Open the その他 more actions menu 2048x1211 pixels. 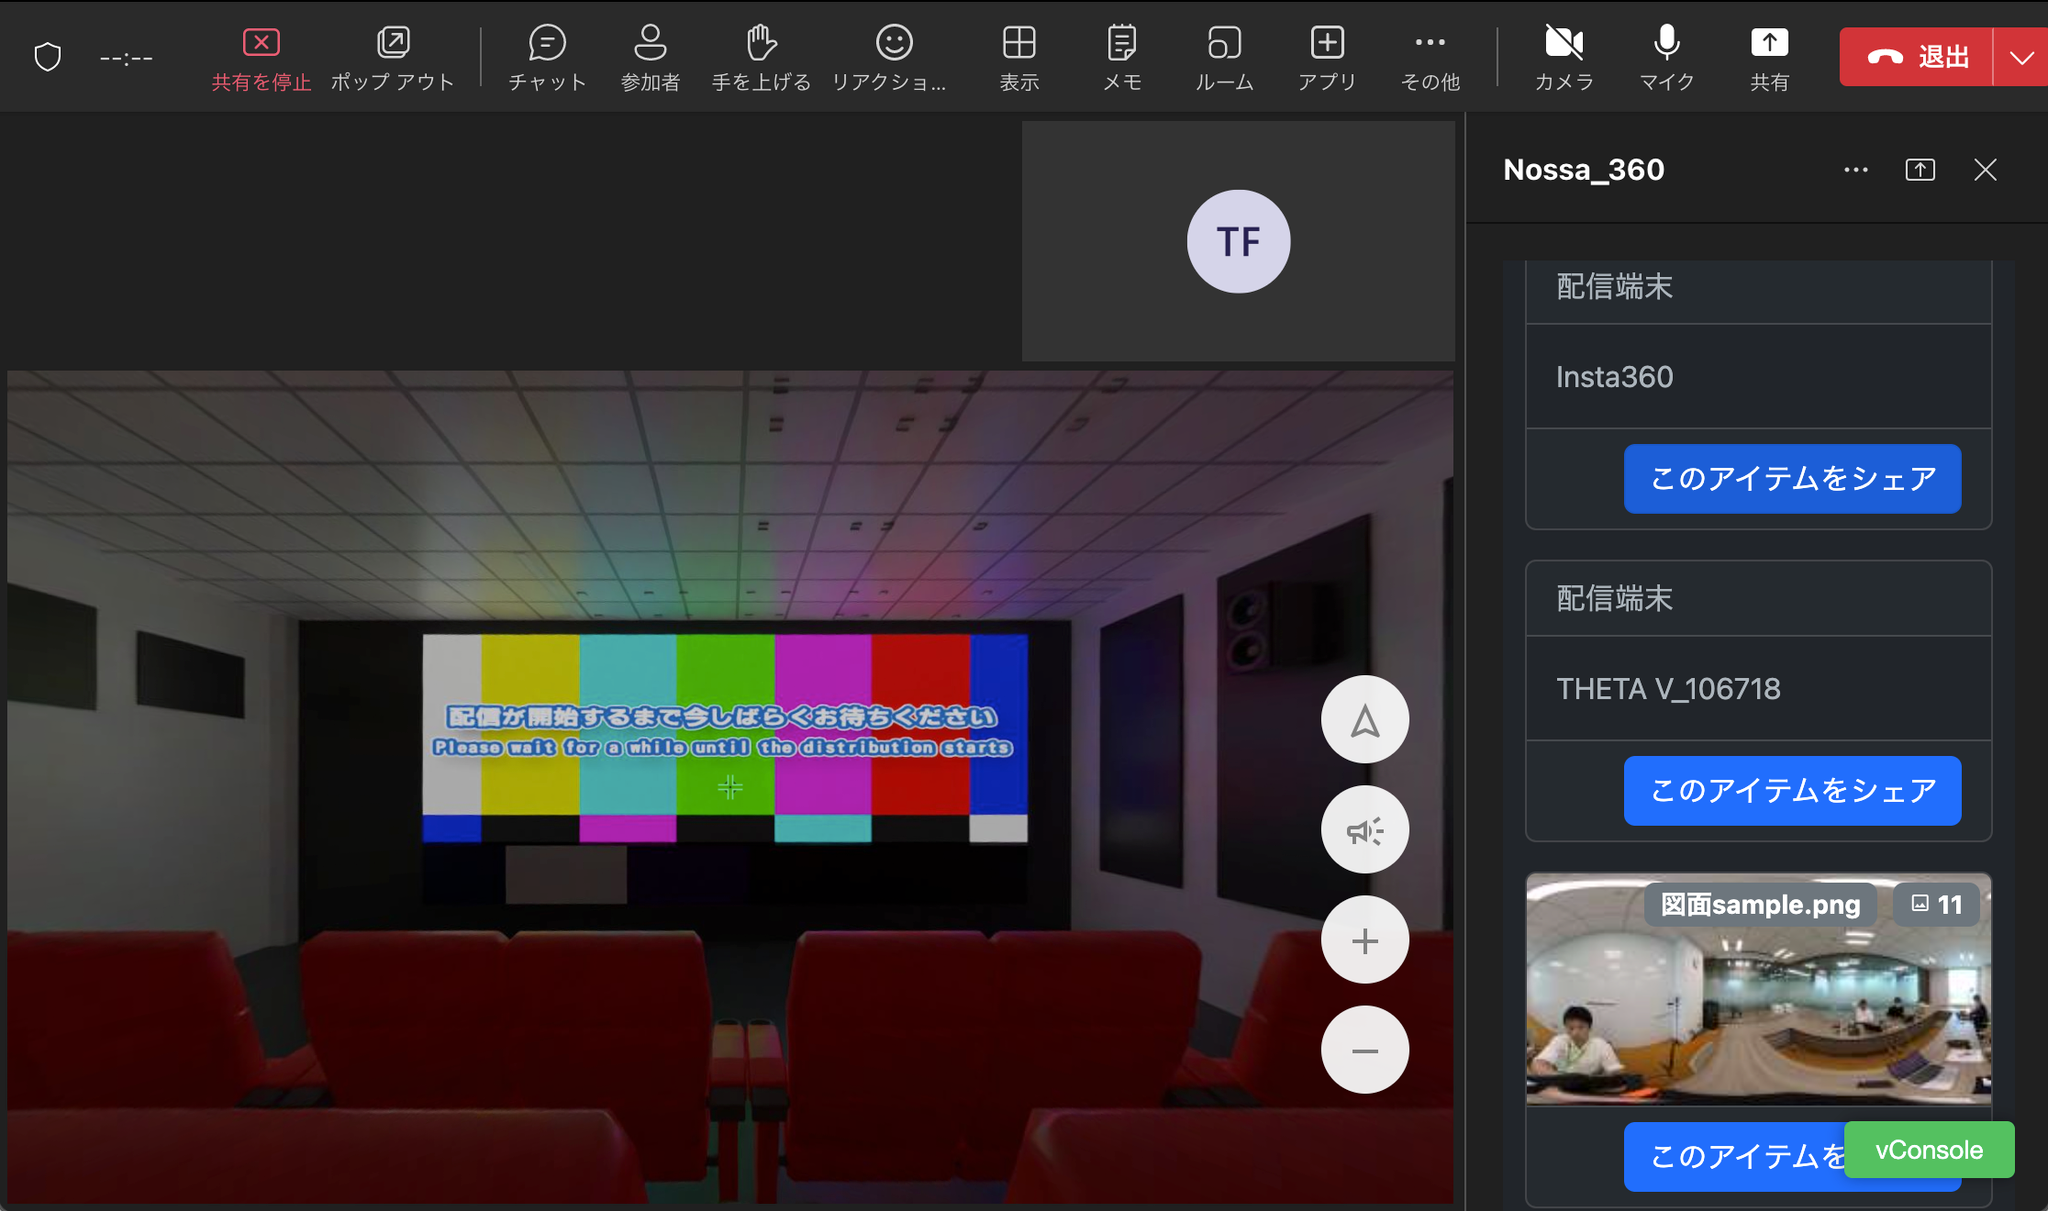pyautogui.click(x=1430, y=57)
